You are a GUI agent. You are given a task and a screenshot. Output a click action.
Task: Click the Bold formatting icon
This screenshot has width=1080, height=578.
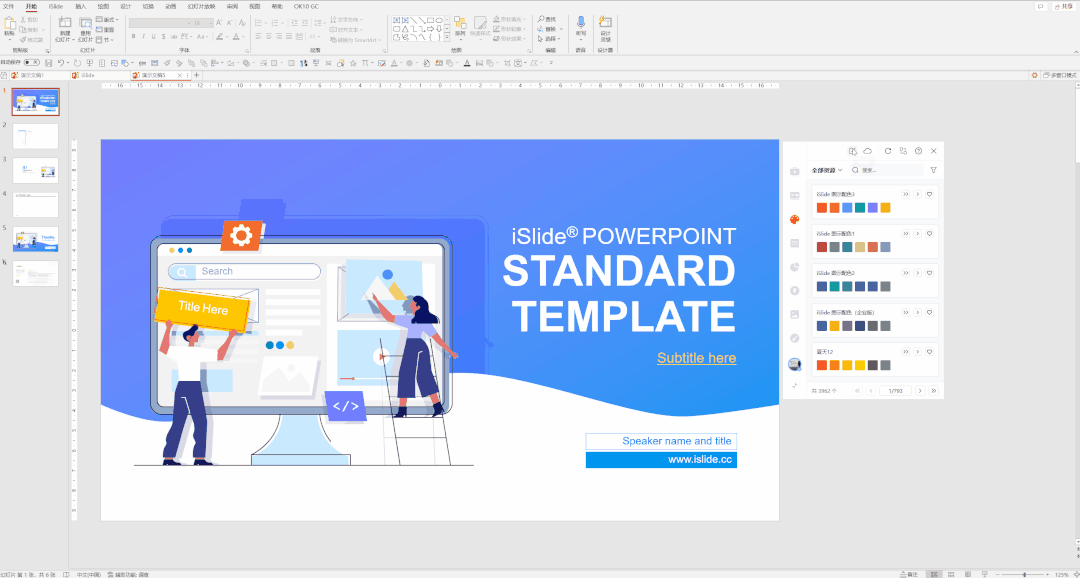(133, 37)
